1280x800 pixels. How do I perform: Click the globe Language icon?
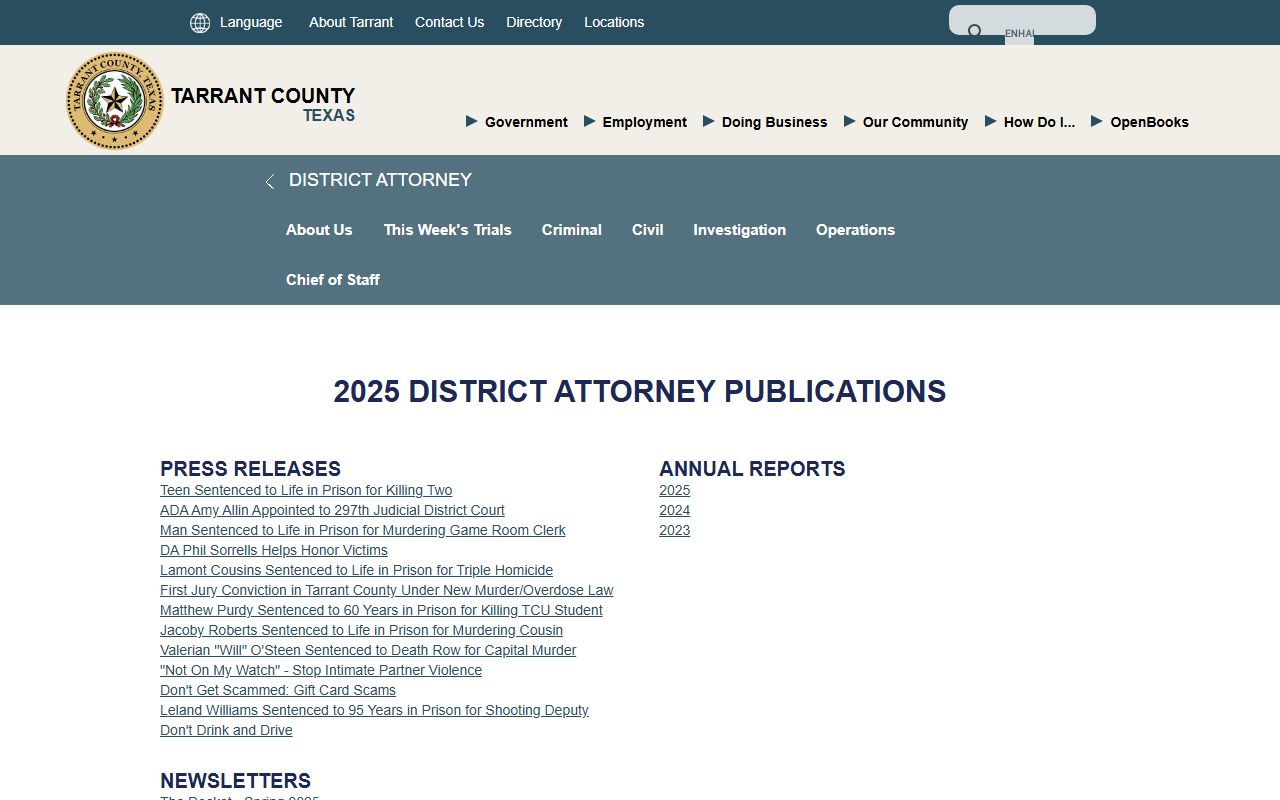200,23
